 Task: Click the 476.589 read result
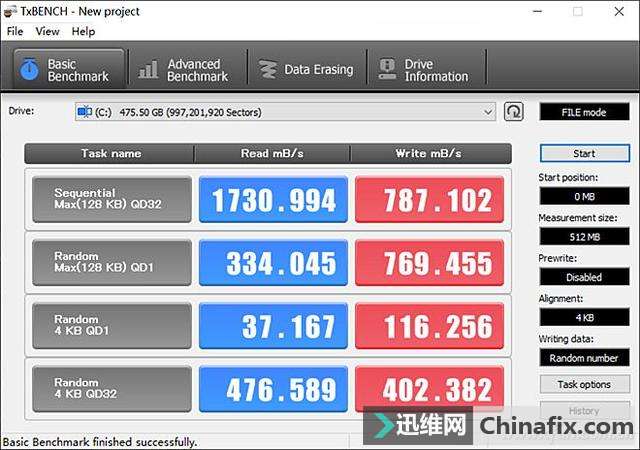(x=273, y=389)
